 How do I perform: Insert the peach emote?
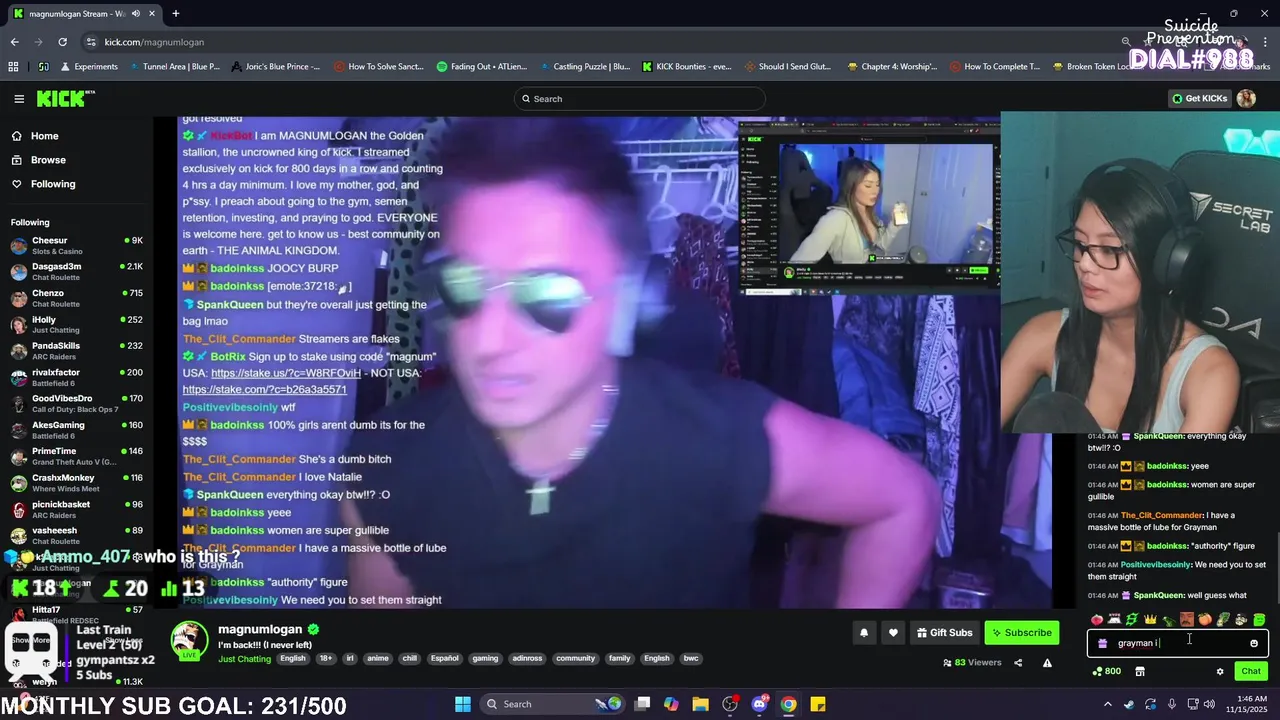1204,620
